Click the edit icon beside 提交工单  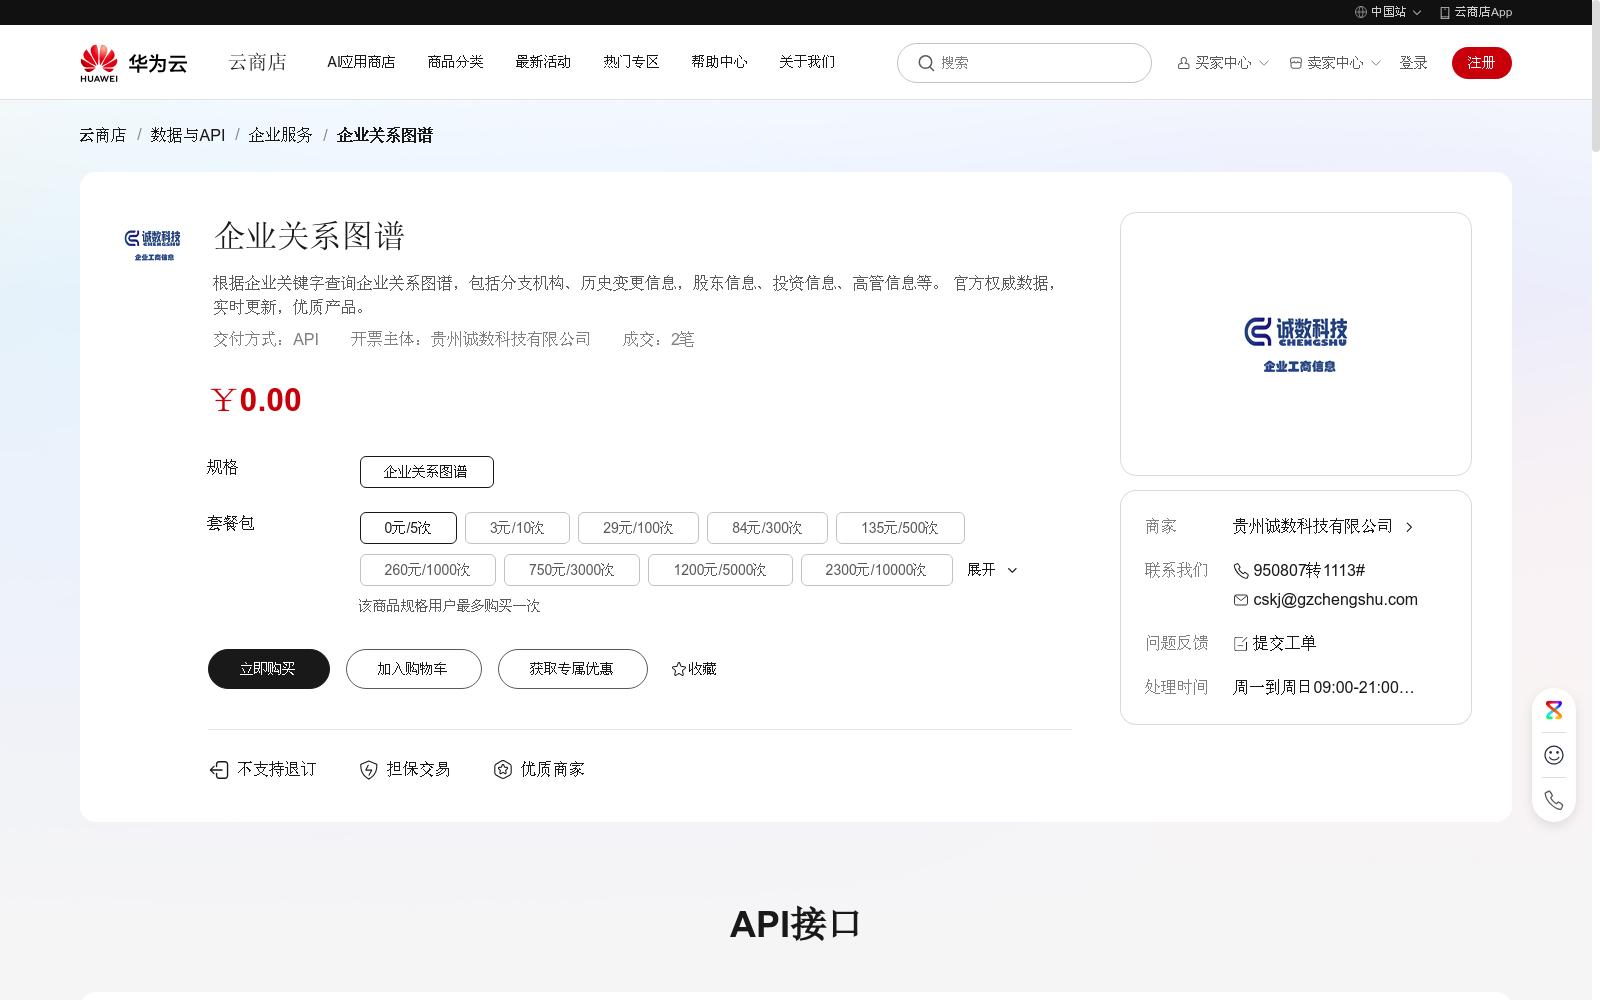(x=1240, y=644)
